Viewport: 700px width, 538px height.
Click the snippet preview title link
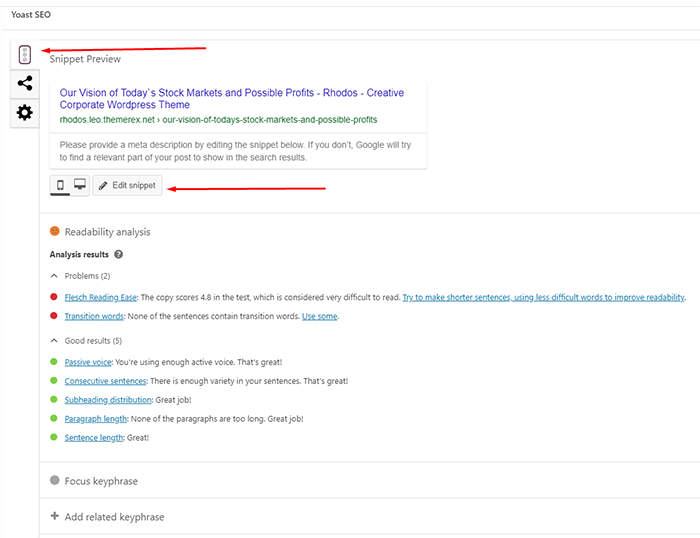[232, 99]
